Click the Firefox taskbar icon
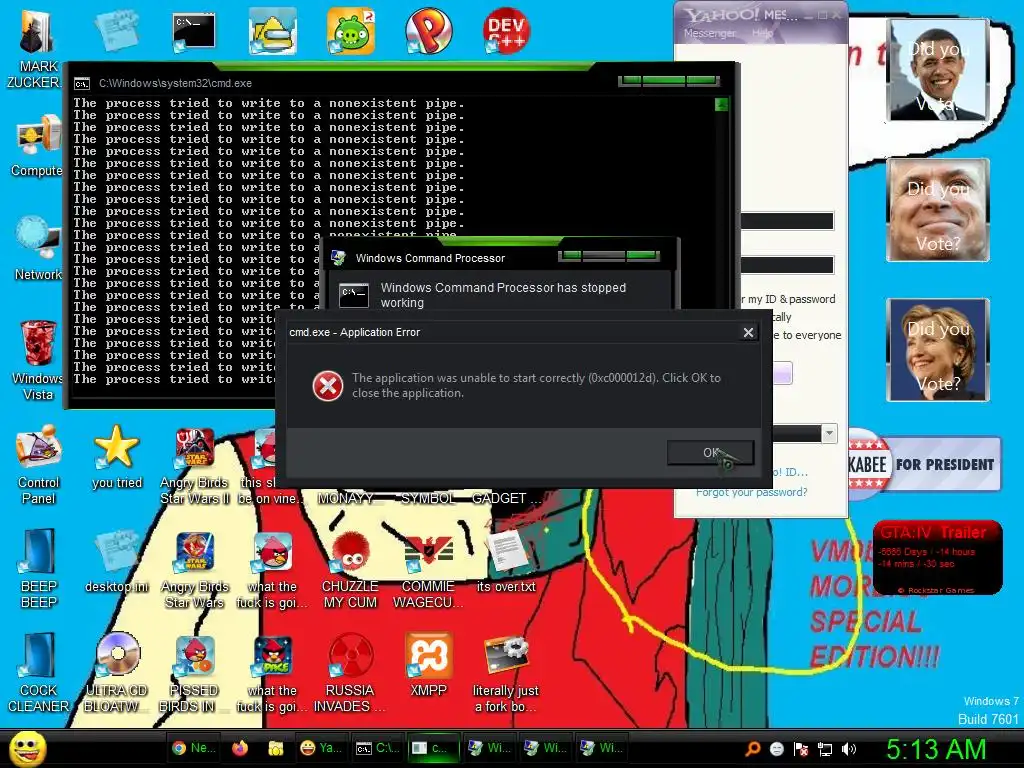Image resolution: width=1024 pixels, height=768 pixels. tap(240, 748)
